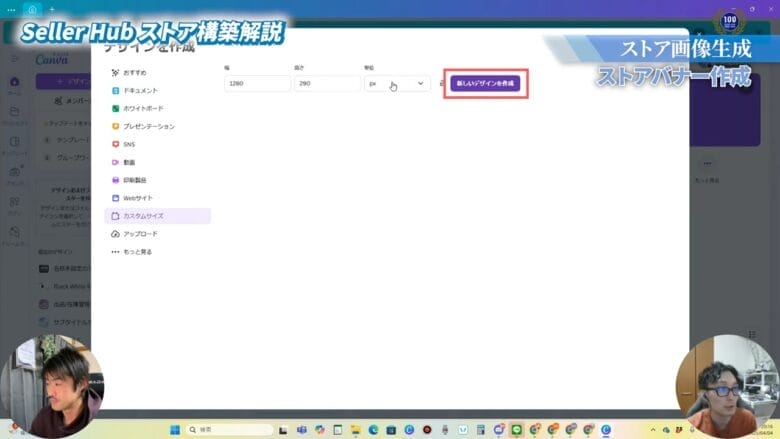Open Task View from the taskbar

[x=283, y=430]
